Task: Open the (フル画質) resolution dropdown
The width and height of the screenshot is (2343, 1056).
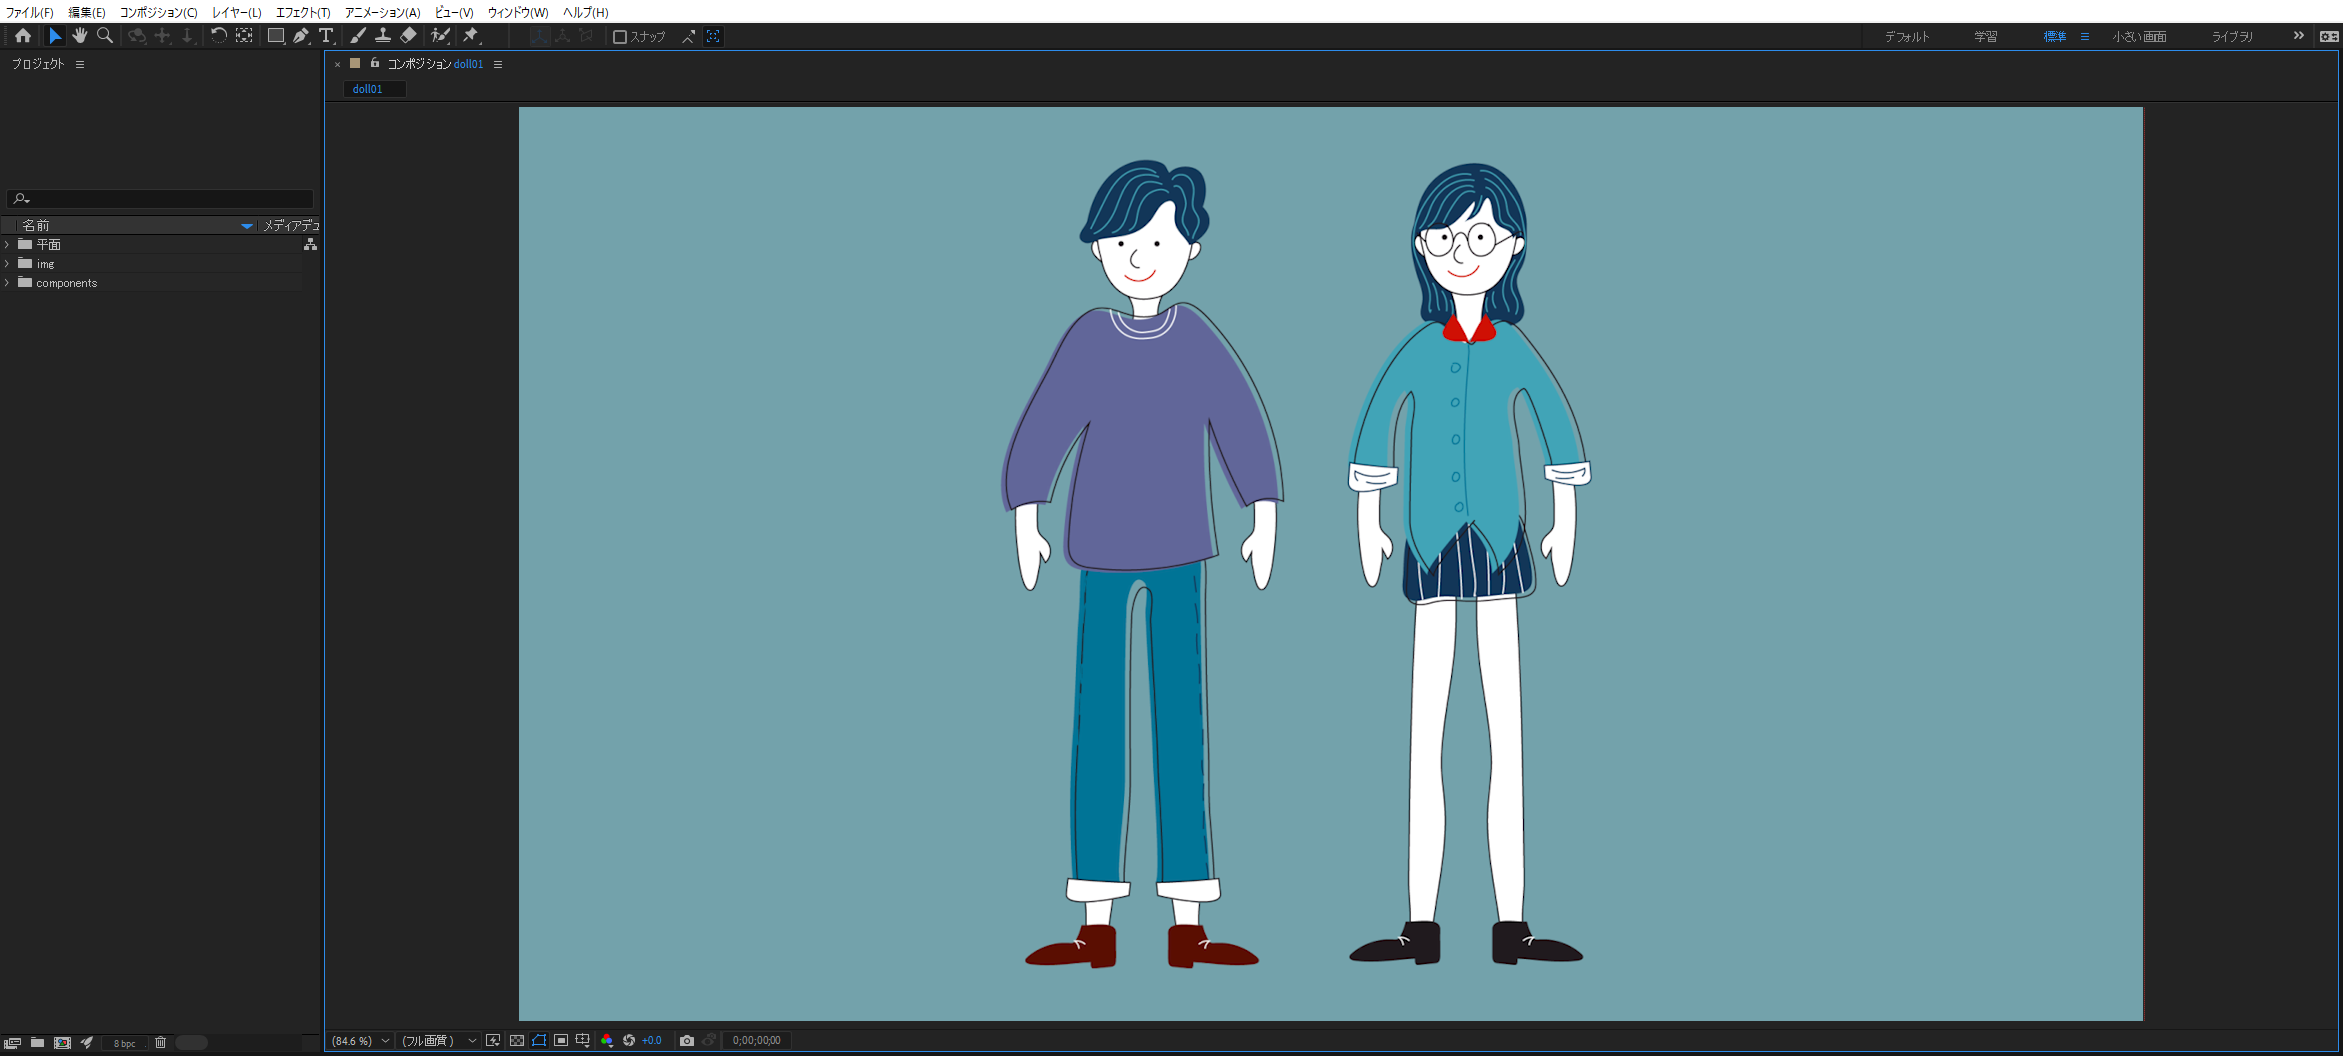Action: [438, 1040]
